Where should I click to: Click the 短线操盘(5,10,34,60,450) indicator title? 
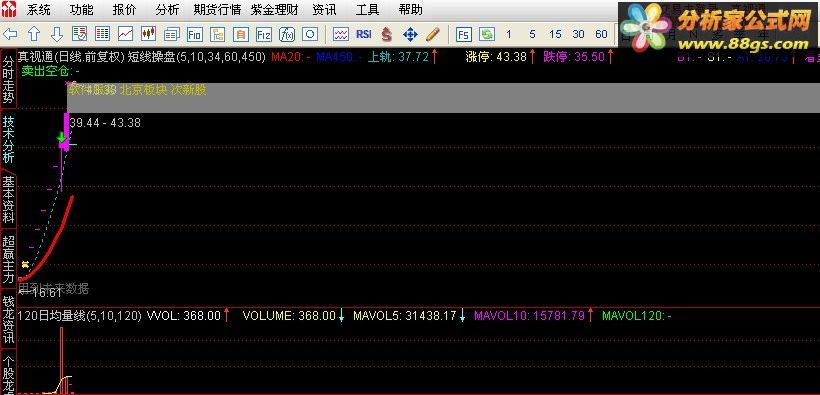(197, 57)
